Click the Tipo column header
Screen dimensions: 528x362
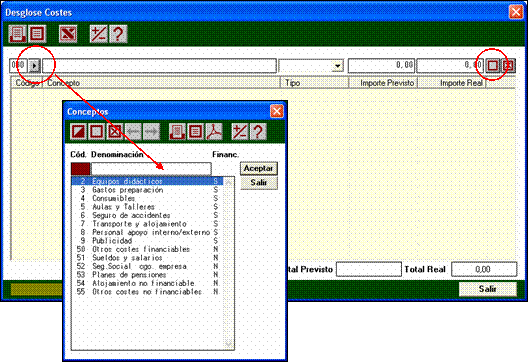click(314, 83)
